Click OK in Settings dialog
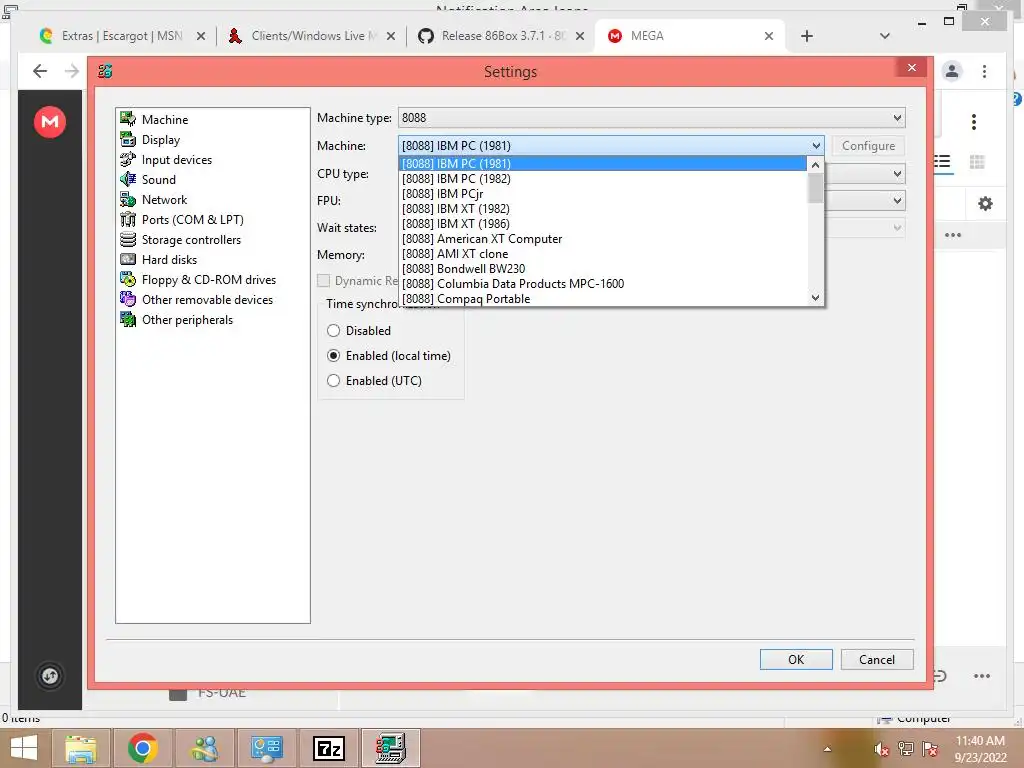This screenshot has height=768, width=1024. [796, 660]
